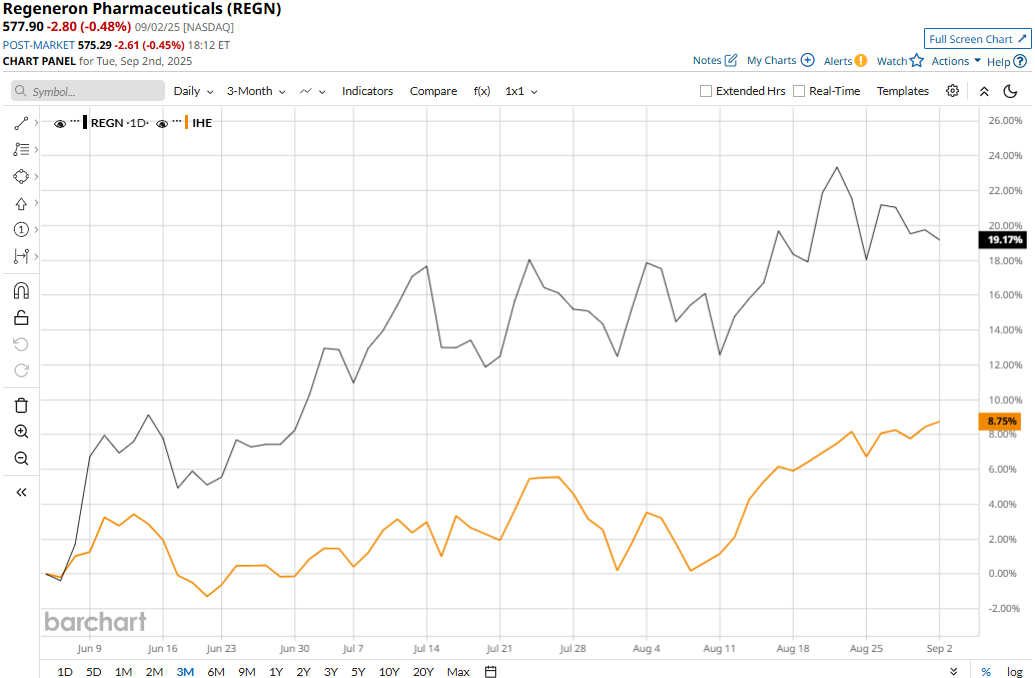Select the 3M time range
The height and width of the screenshot is (678, 1035).
[185, 671]
